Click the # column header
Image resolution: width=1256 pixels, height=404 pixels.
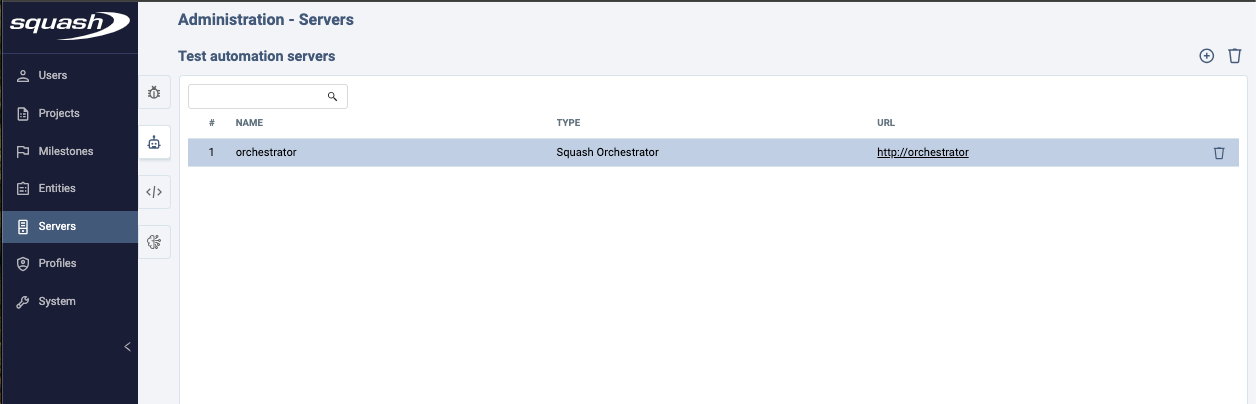(212, 123)
